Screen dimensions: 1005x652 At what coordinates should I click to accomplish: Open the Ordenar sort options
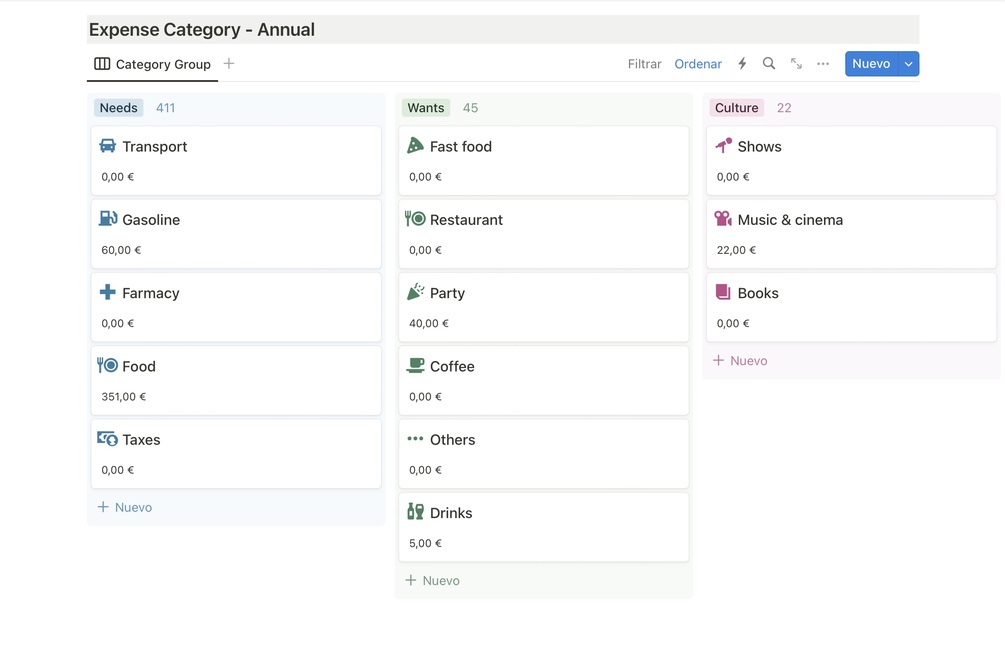698,64
